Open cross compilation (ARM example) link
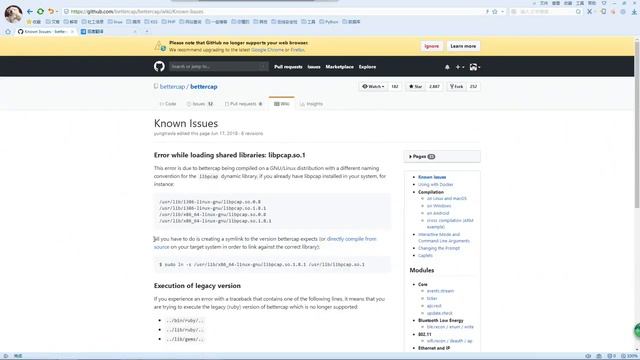This screenshot has width=640, height=360. [x=450, y=223]
